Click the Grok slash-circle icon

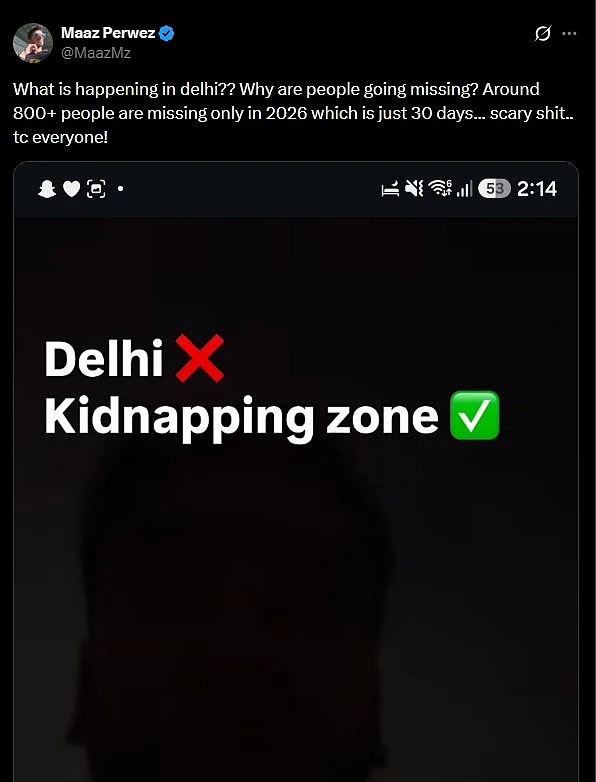coord(543,34)
